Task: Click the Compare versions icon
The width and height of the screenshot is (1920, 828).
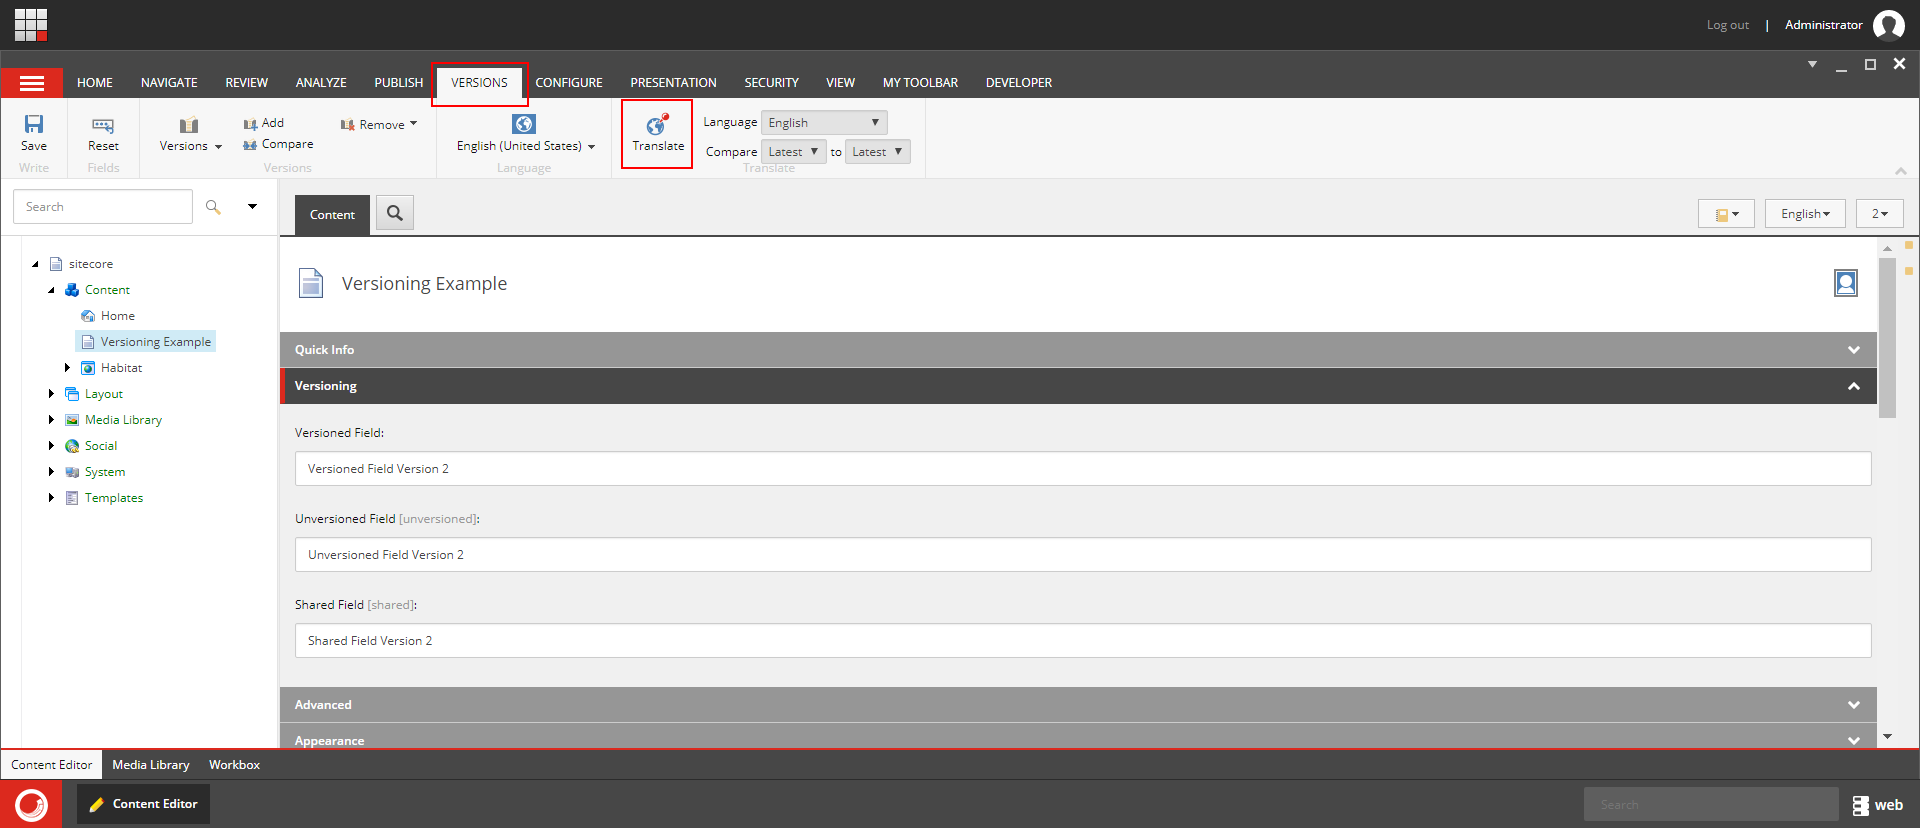Action: pos(250,145)
